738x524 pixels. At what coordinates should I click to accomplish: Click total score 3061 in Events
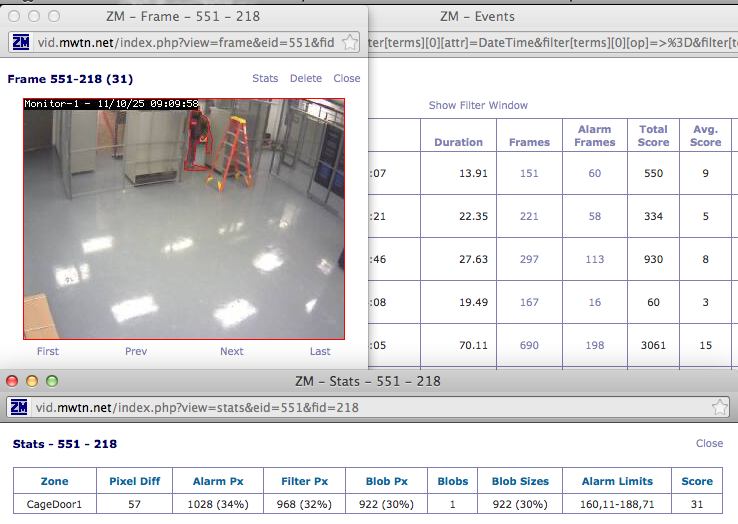pyautogui.click(x=653, y=345)
